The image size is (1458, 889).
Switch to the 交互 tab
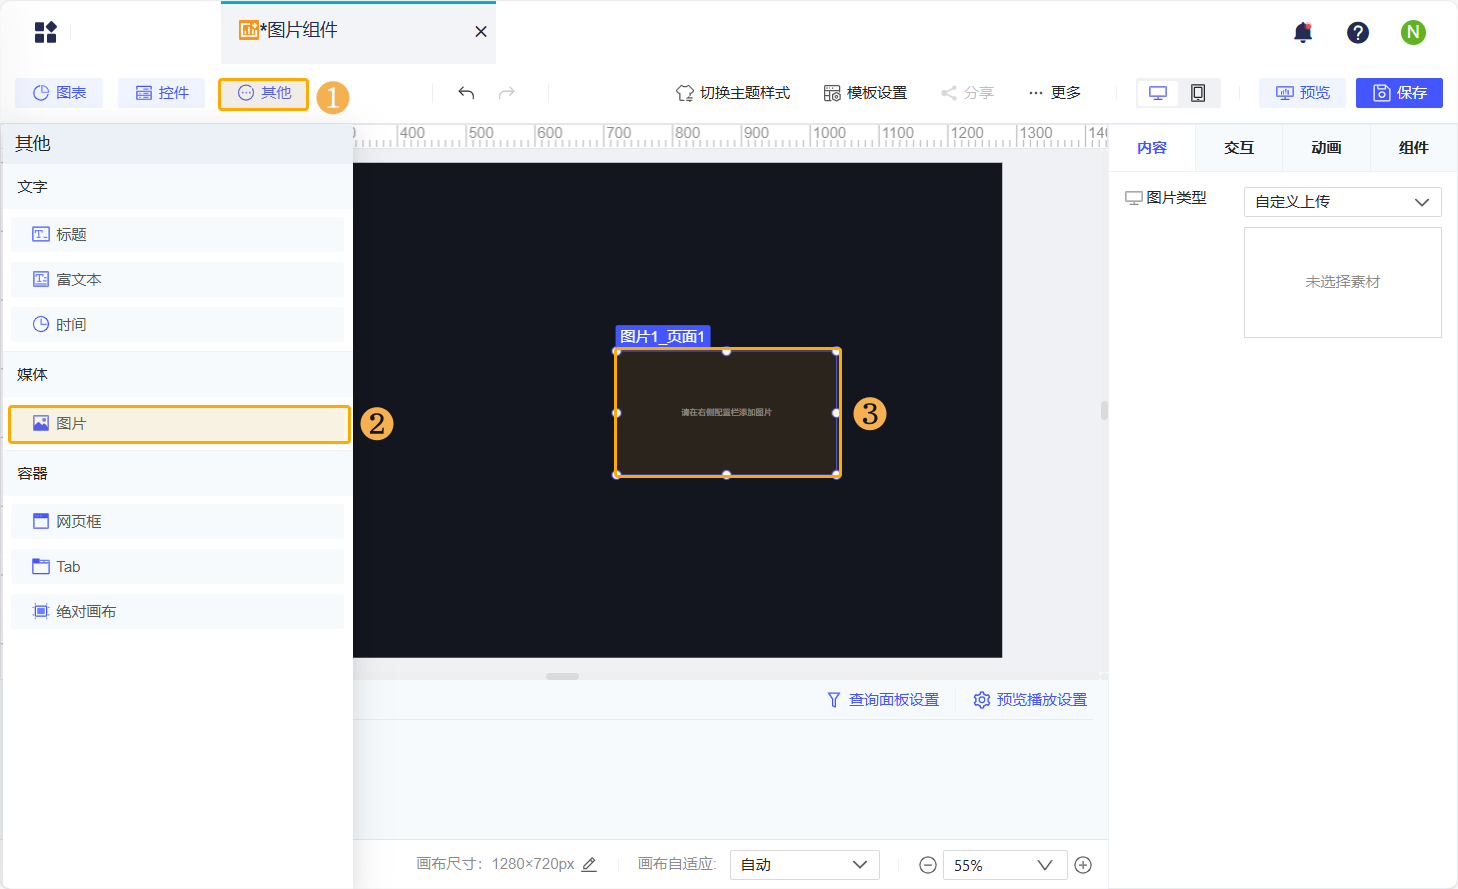tap(1239, 148)
